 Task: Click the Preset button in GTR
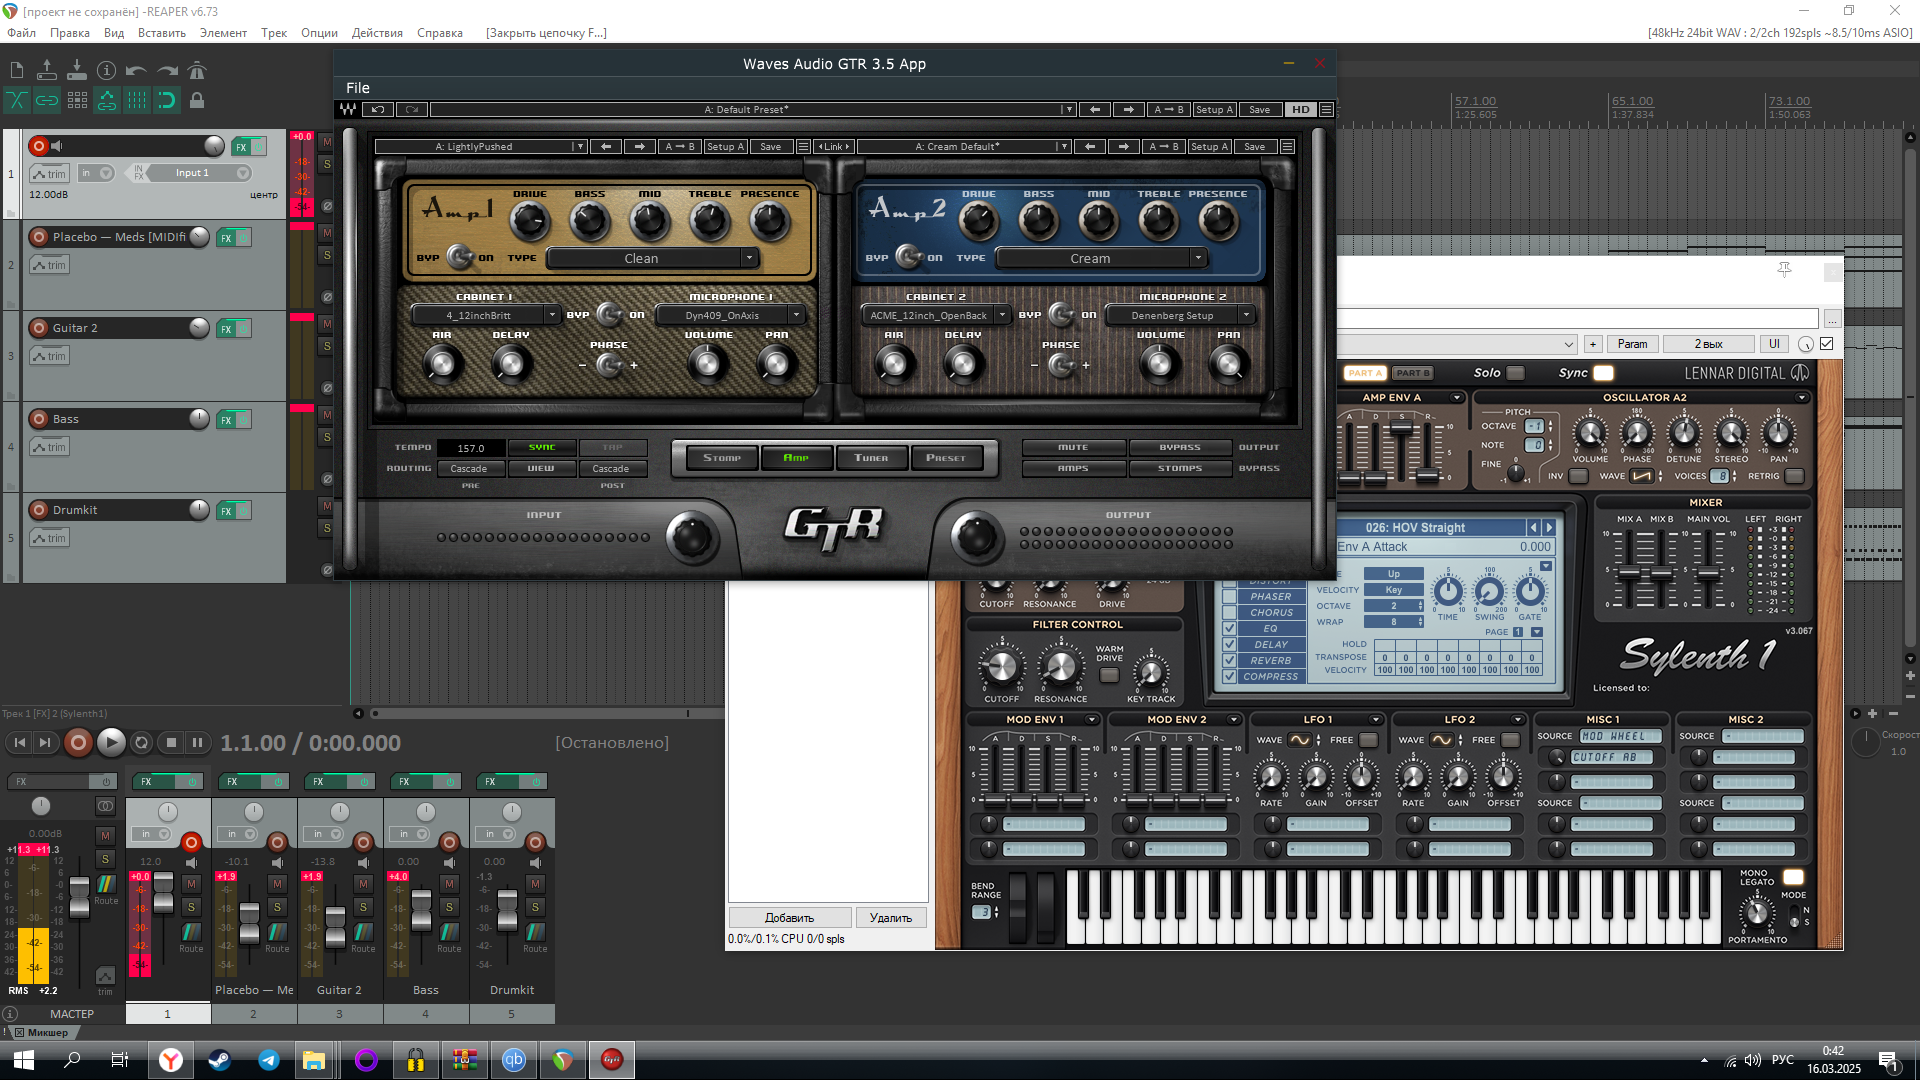946,458
